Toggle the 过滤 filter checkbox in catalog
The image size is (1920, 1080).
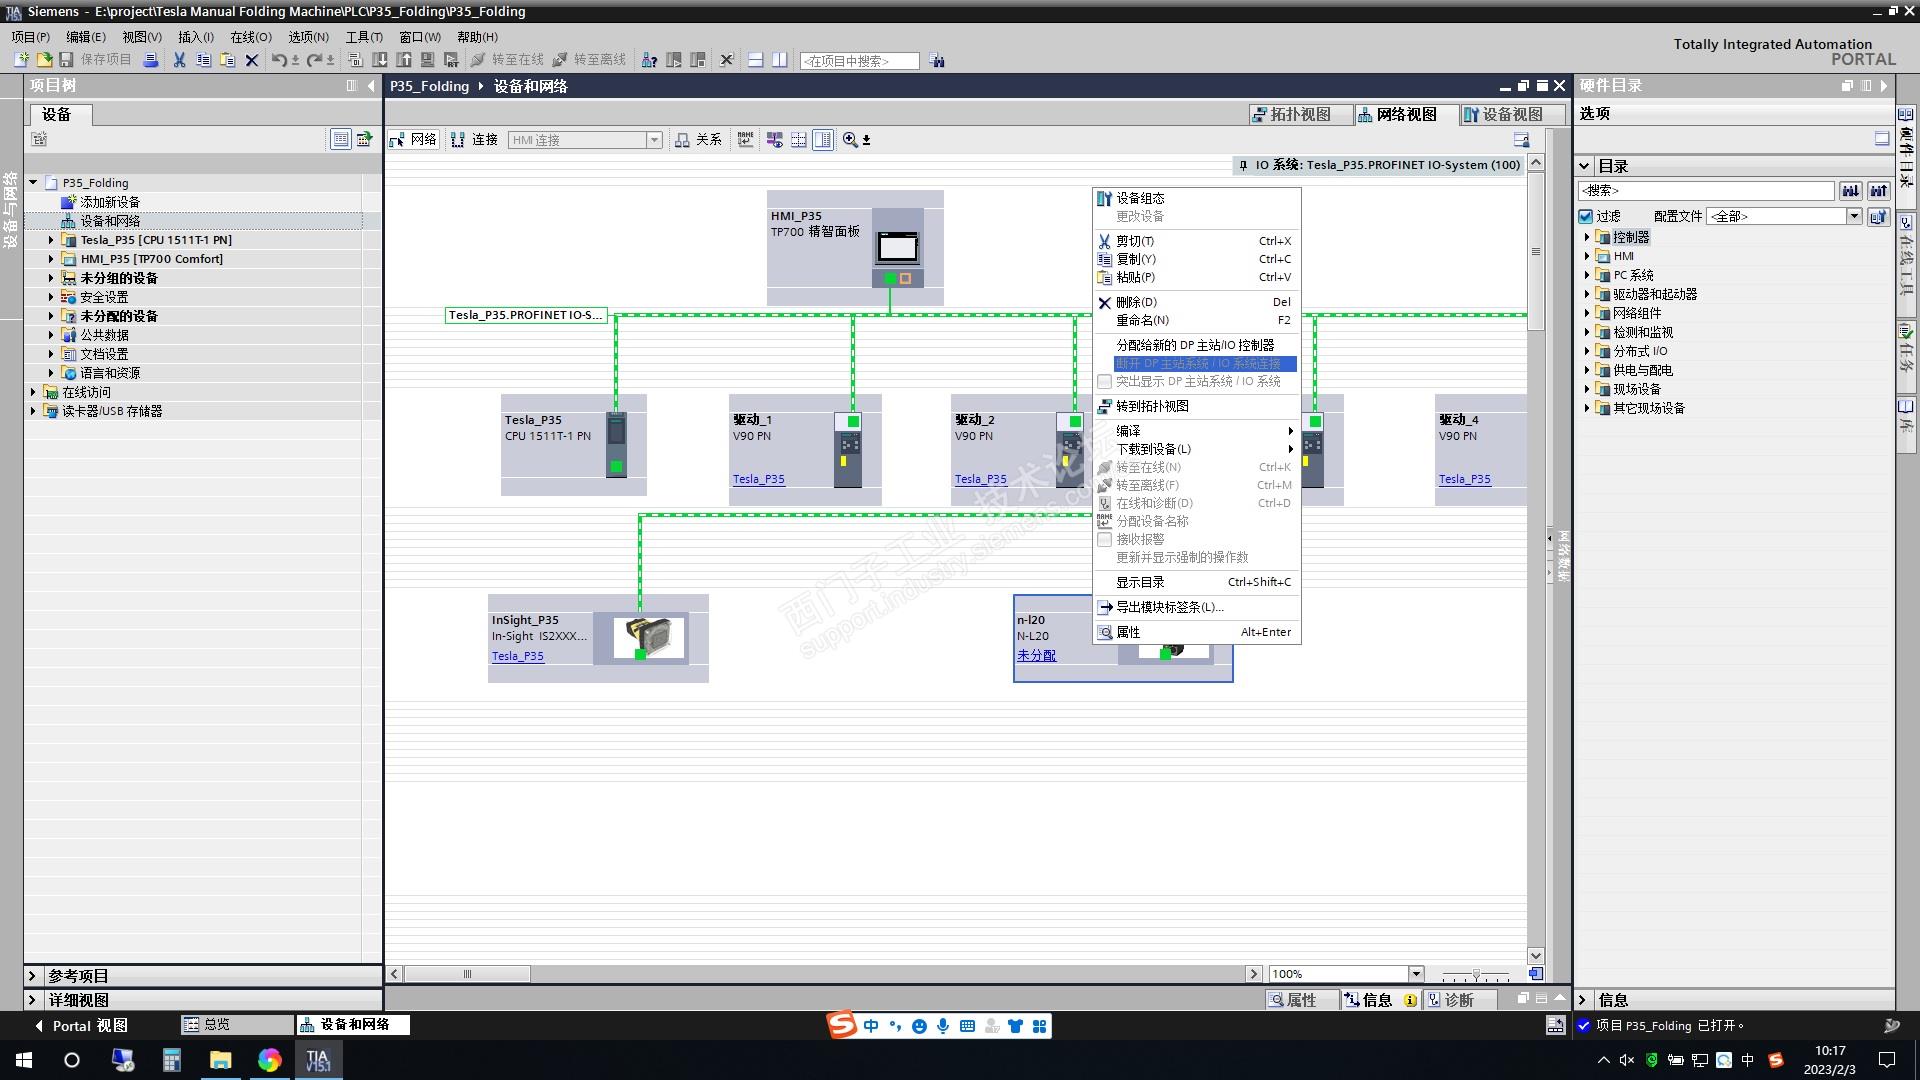(x=1586, y=216)
